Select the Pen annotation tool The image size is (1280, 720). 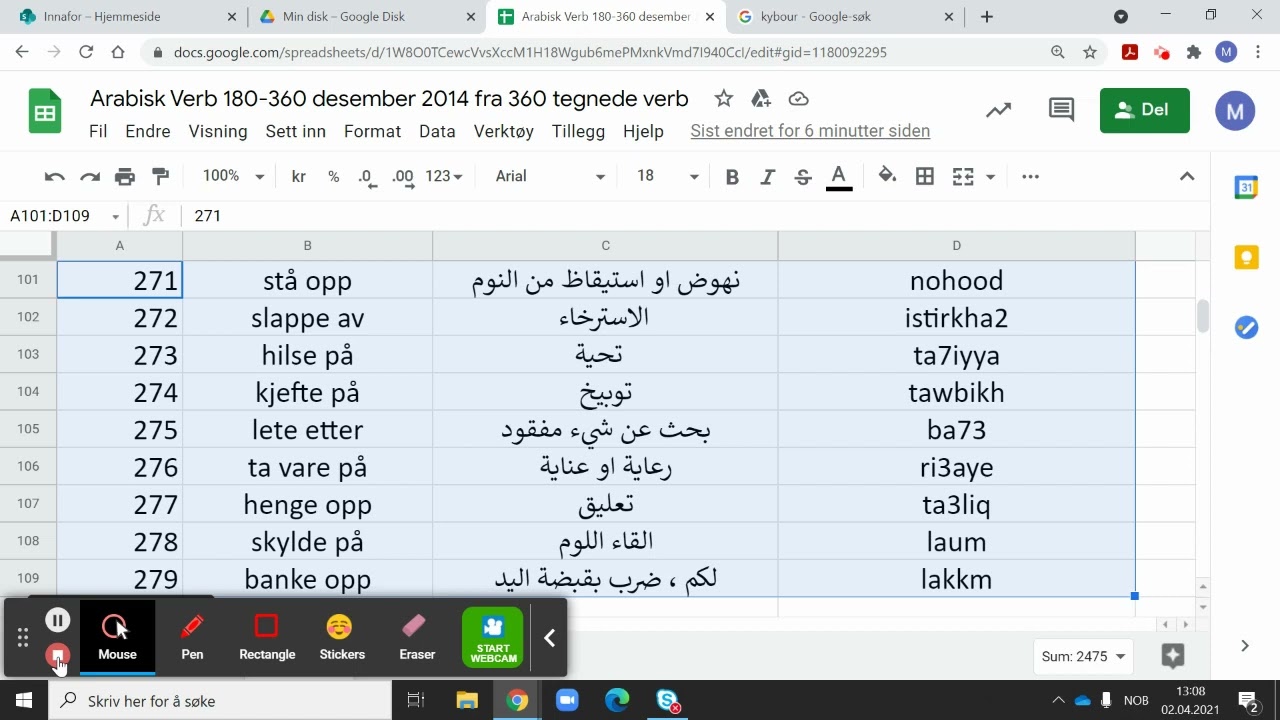pyautogui.click(x=192, y=638)
